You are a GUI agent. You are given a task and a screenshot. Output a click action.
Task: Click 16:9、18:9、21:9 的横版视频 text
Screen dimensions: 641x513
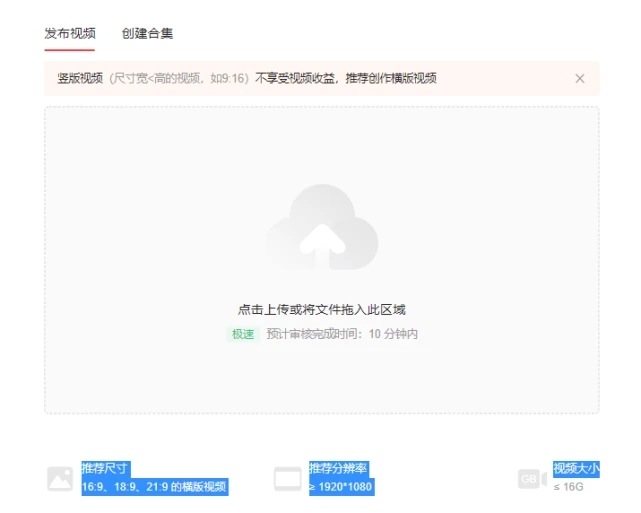click(155, 487)
